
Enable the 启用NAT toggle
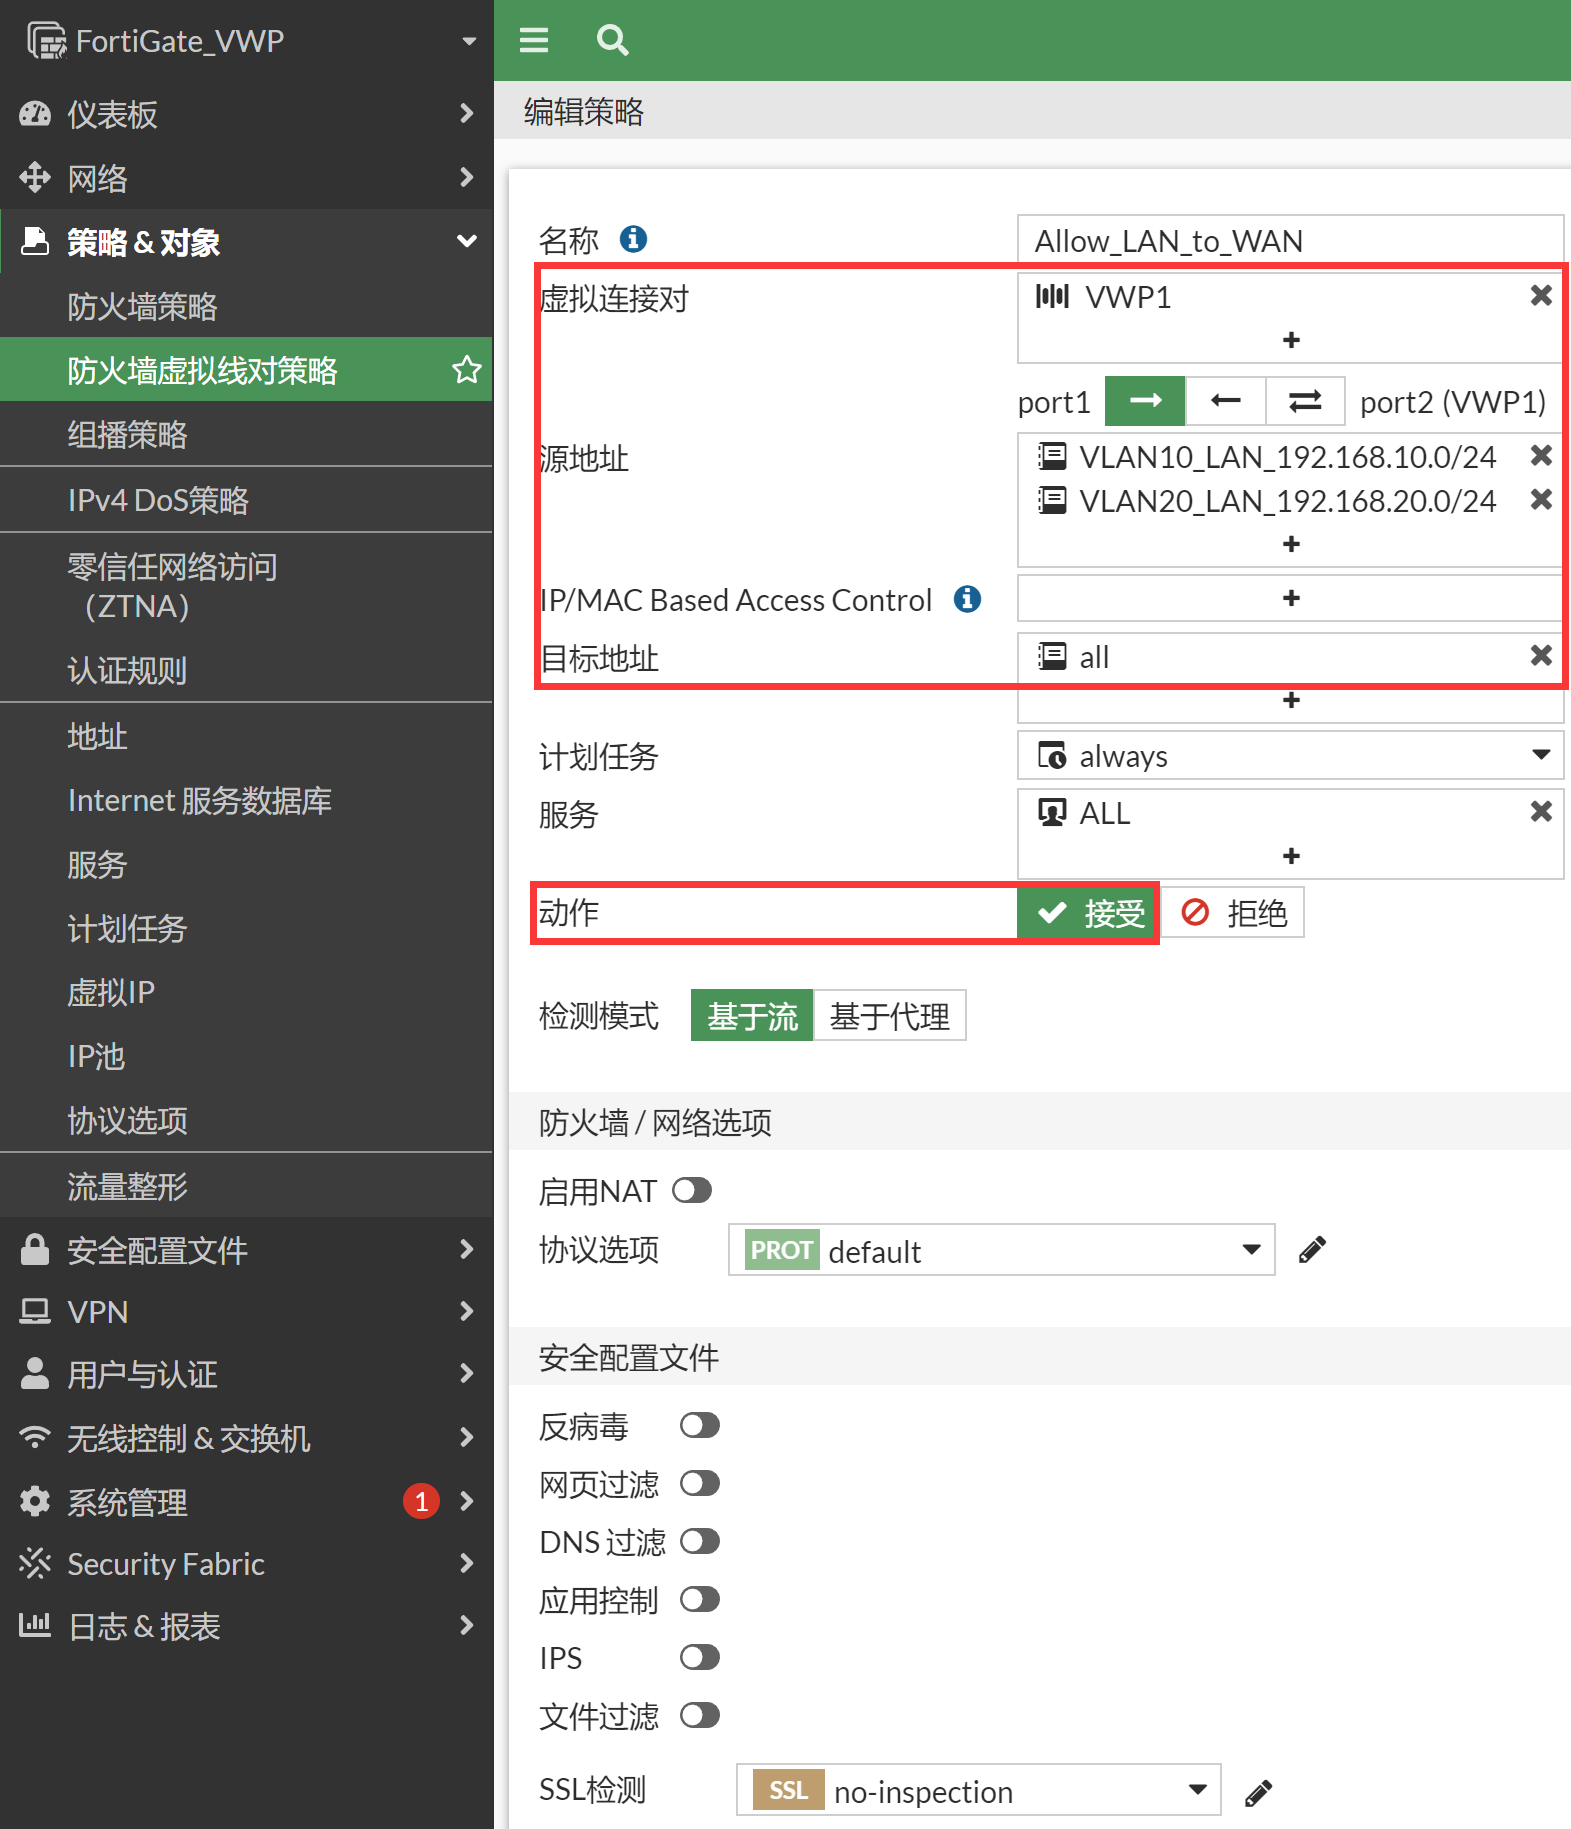(692, 1191)
